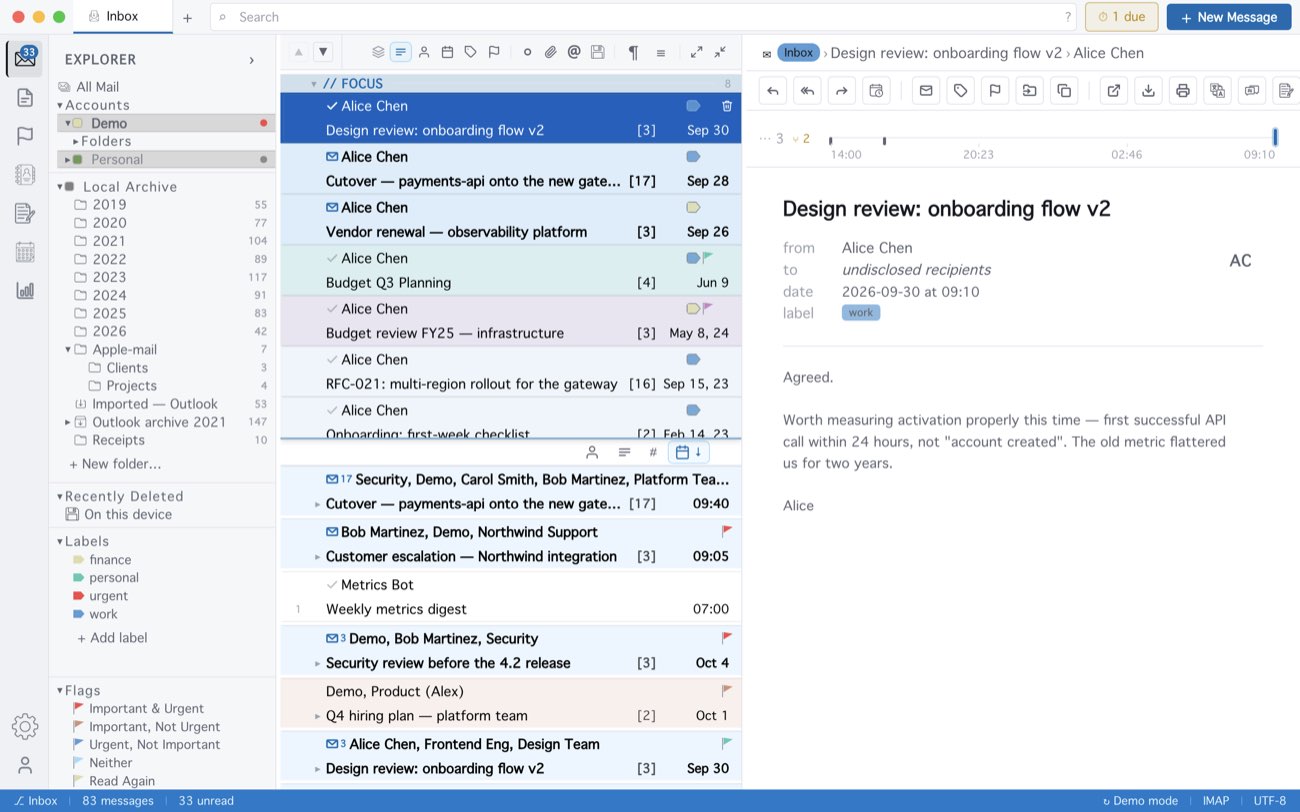
Task: Click the New Message button
Action: (1229, 17)
